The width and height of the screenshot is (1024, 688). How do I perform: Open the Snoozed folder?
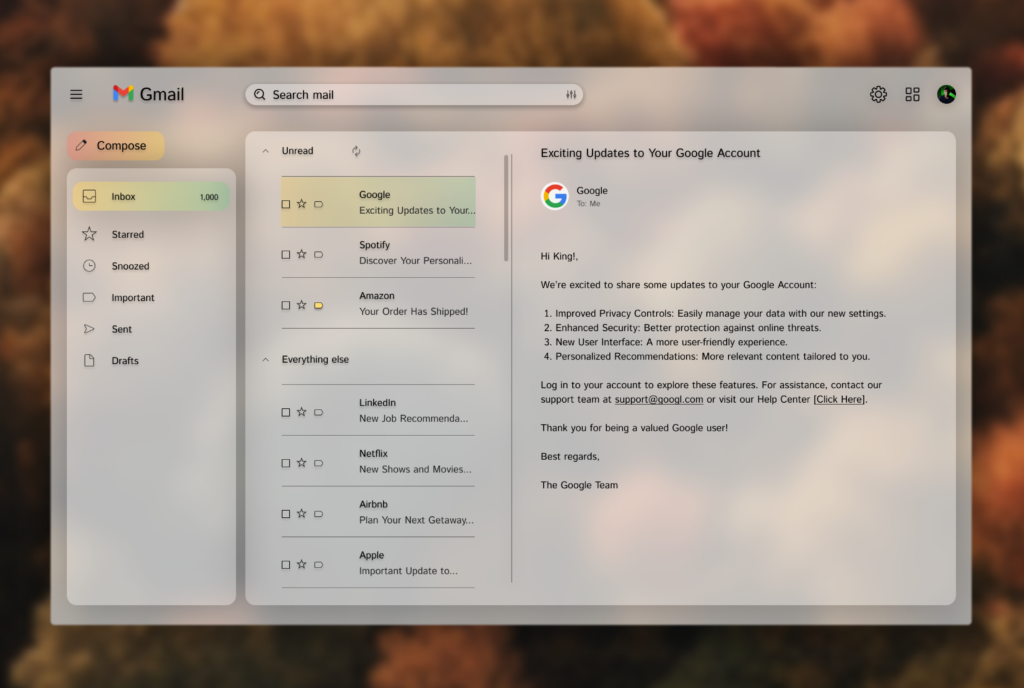click(x=130, y=266)
